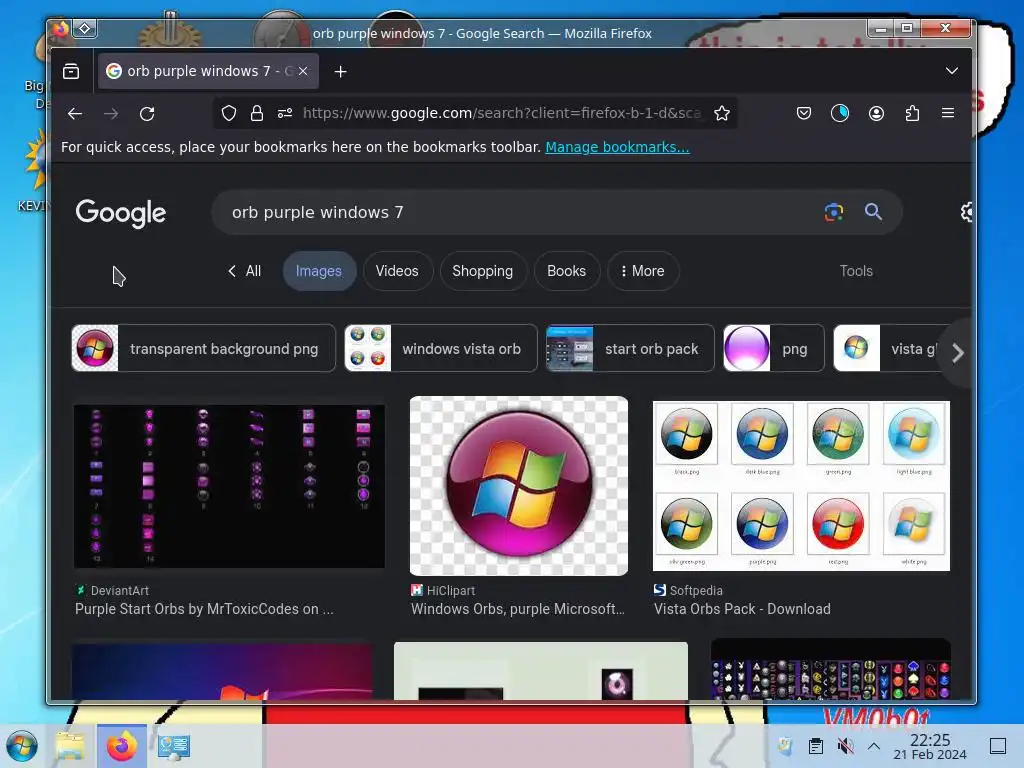Open Vista Orbs Pack - Download link
The height and width of the screenshot is (768, 1024).
click(x=743, y=609)
